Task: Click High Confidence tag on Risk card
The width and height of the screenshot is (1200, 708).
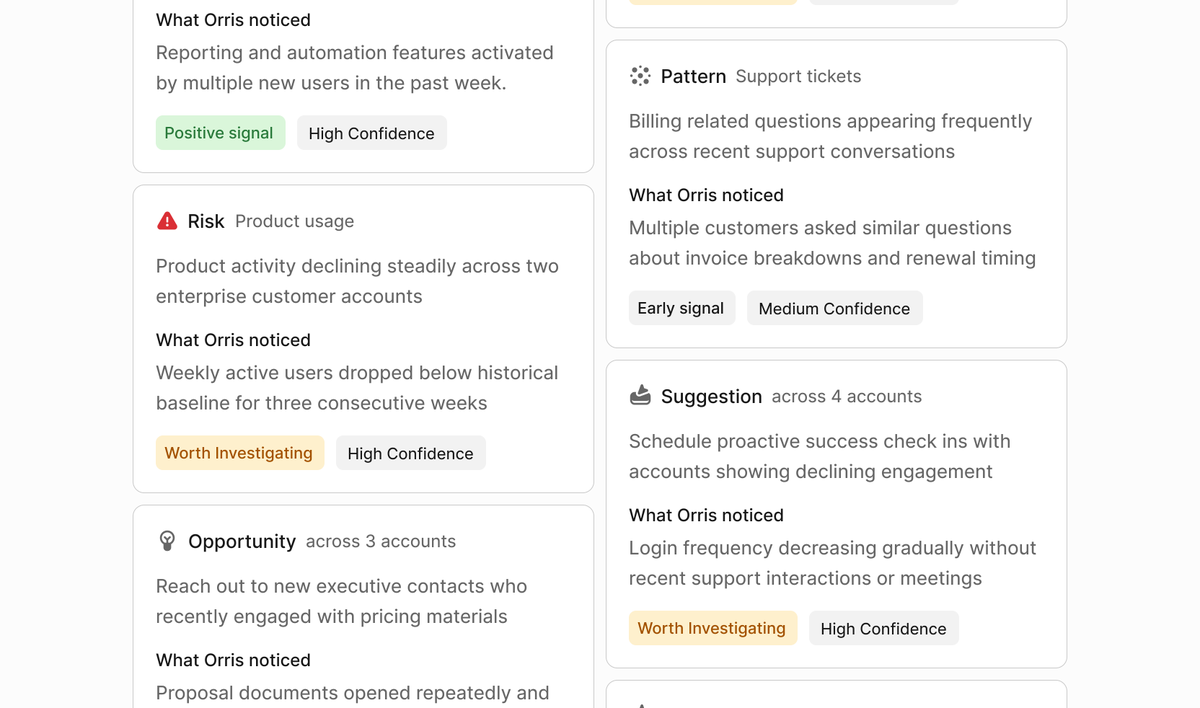Action: pos(410,453)
